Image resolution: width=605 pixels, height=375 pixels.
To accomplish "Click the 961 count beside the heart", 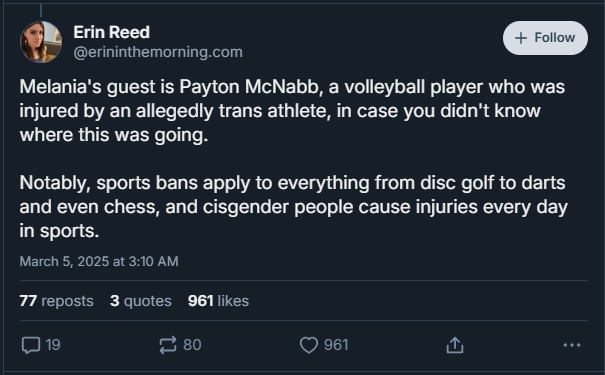I will [x=336, y=345].
